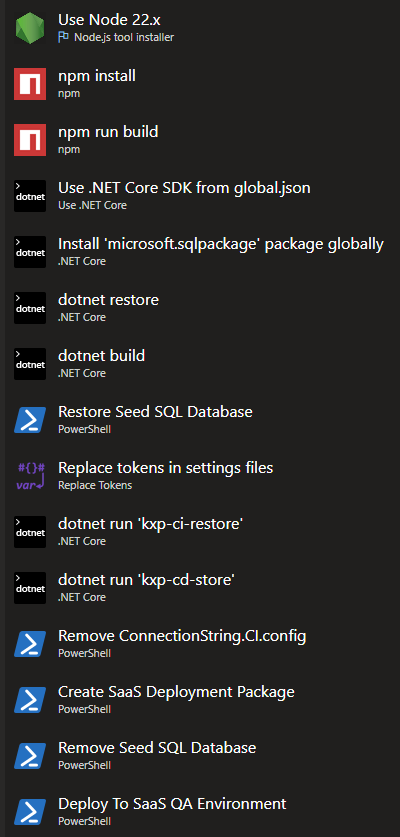Click the npm icon beside npm run build
The width and height of the screenshot is (400, 837).
click(x=30, y=140)
